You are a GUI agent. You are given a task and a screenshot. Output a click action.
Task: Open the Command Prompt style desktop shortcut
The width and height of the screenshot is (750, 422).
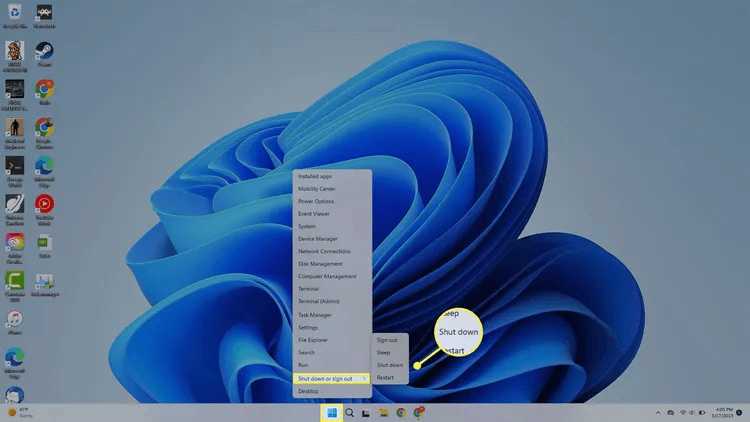(15, 166)
